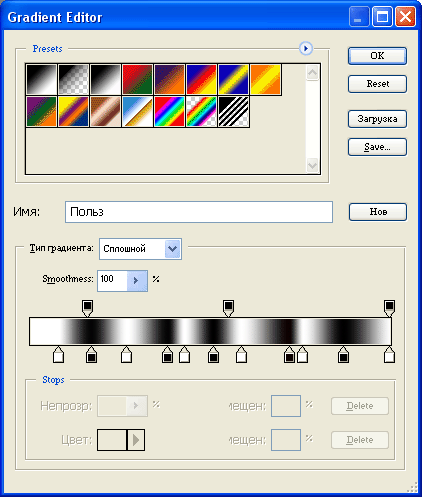This screenshot has height=497, width=422.
Task: Click the Загрузка load button
Action: (377, 119)
